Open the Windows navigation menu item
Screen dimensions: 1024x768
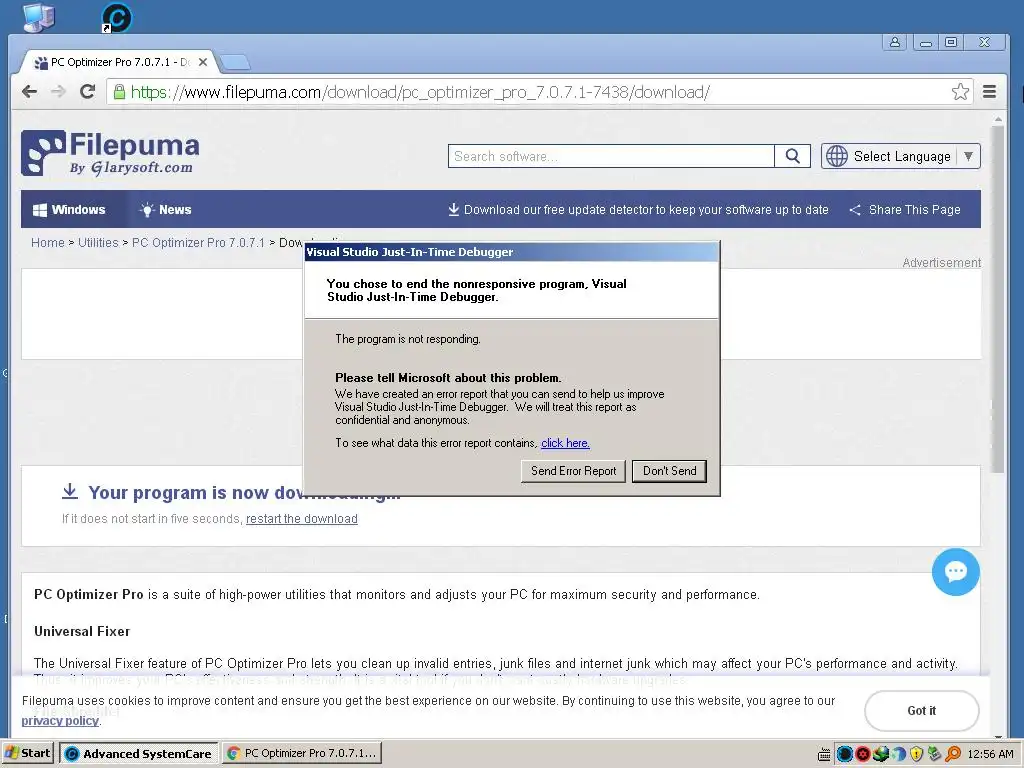(69, 210)
